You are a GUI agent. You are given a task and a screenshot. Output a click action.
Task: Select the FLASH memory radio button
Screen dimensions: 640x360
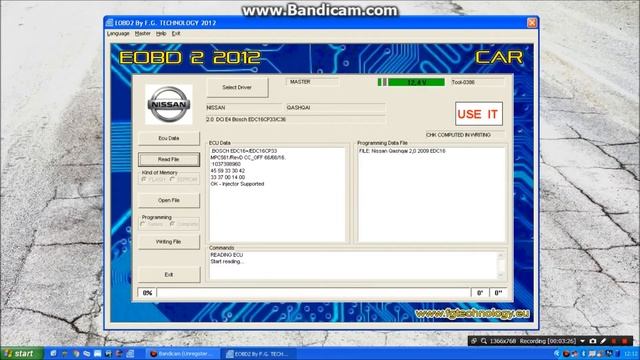144,180
